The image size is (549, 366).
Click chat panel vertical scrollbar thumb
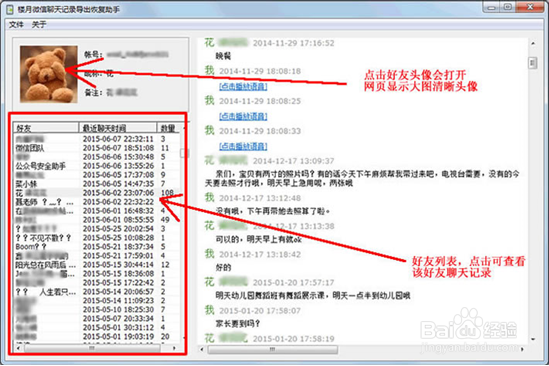pyautogui.click(x=533, y=63)
